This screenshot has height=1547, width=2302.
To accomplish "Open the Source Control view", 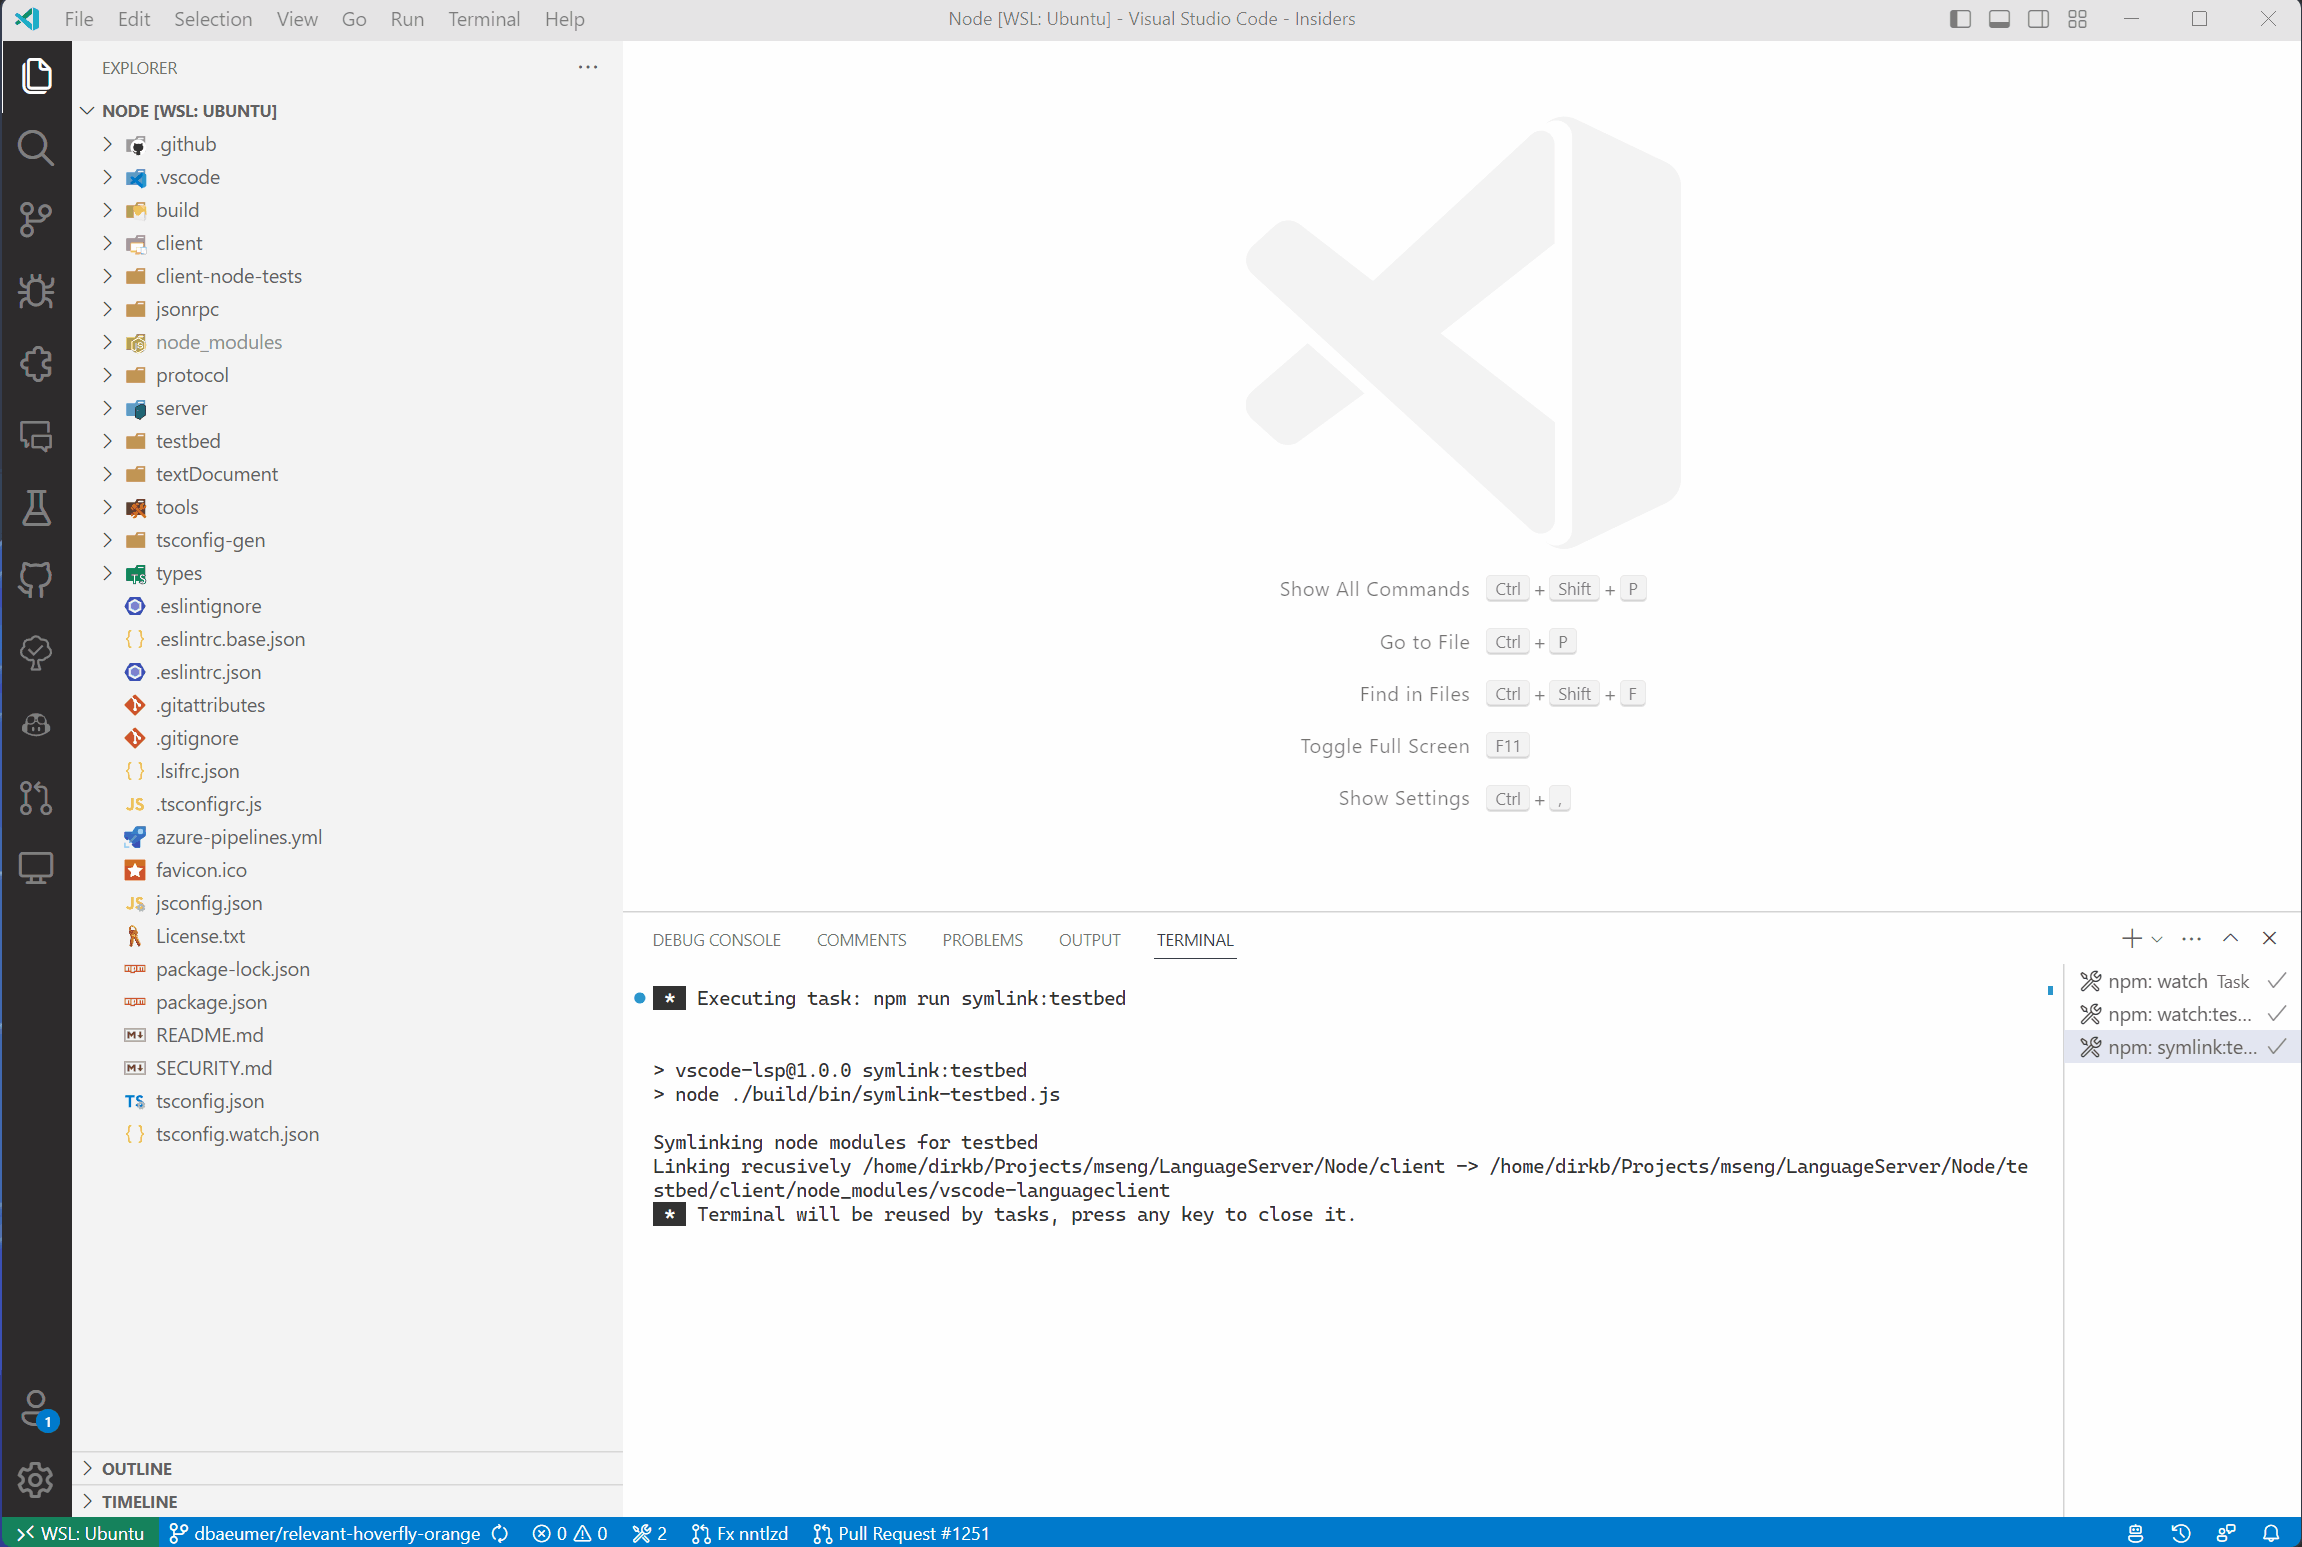I will [36, 220].
